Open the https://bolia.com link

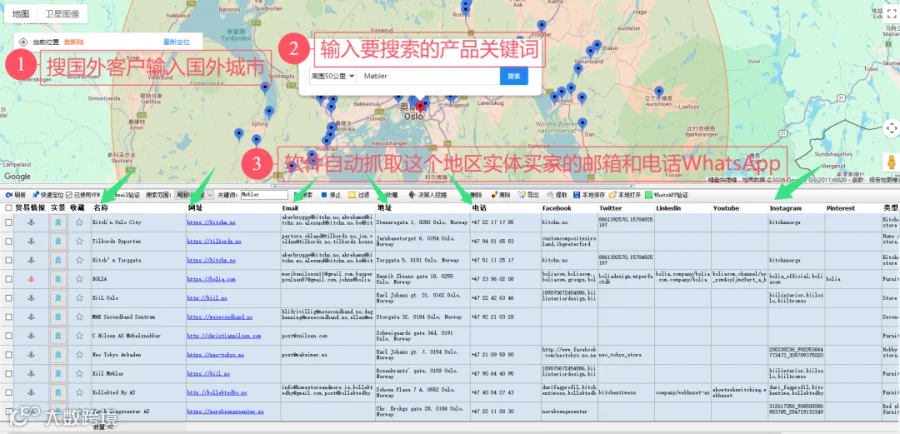pos(211,279)
